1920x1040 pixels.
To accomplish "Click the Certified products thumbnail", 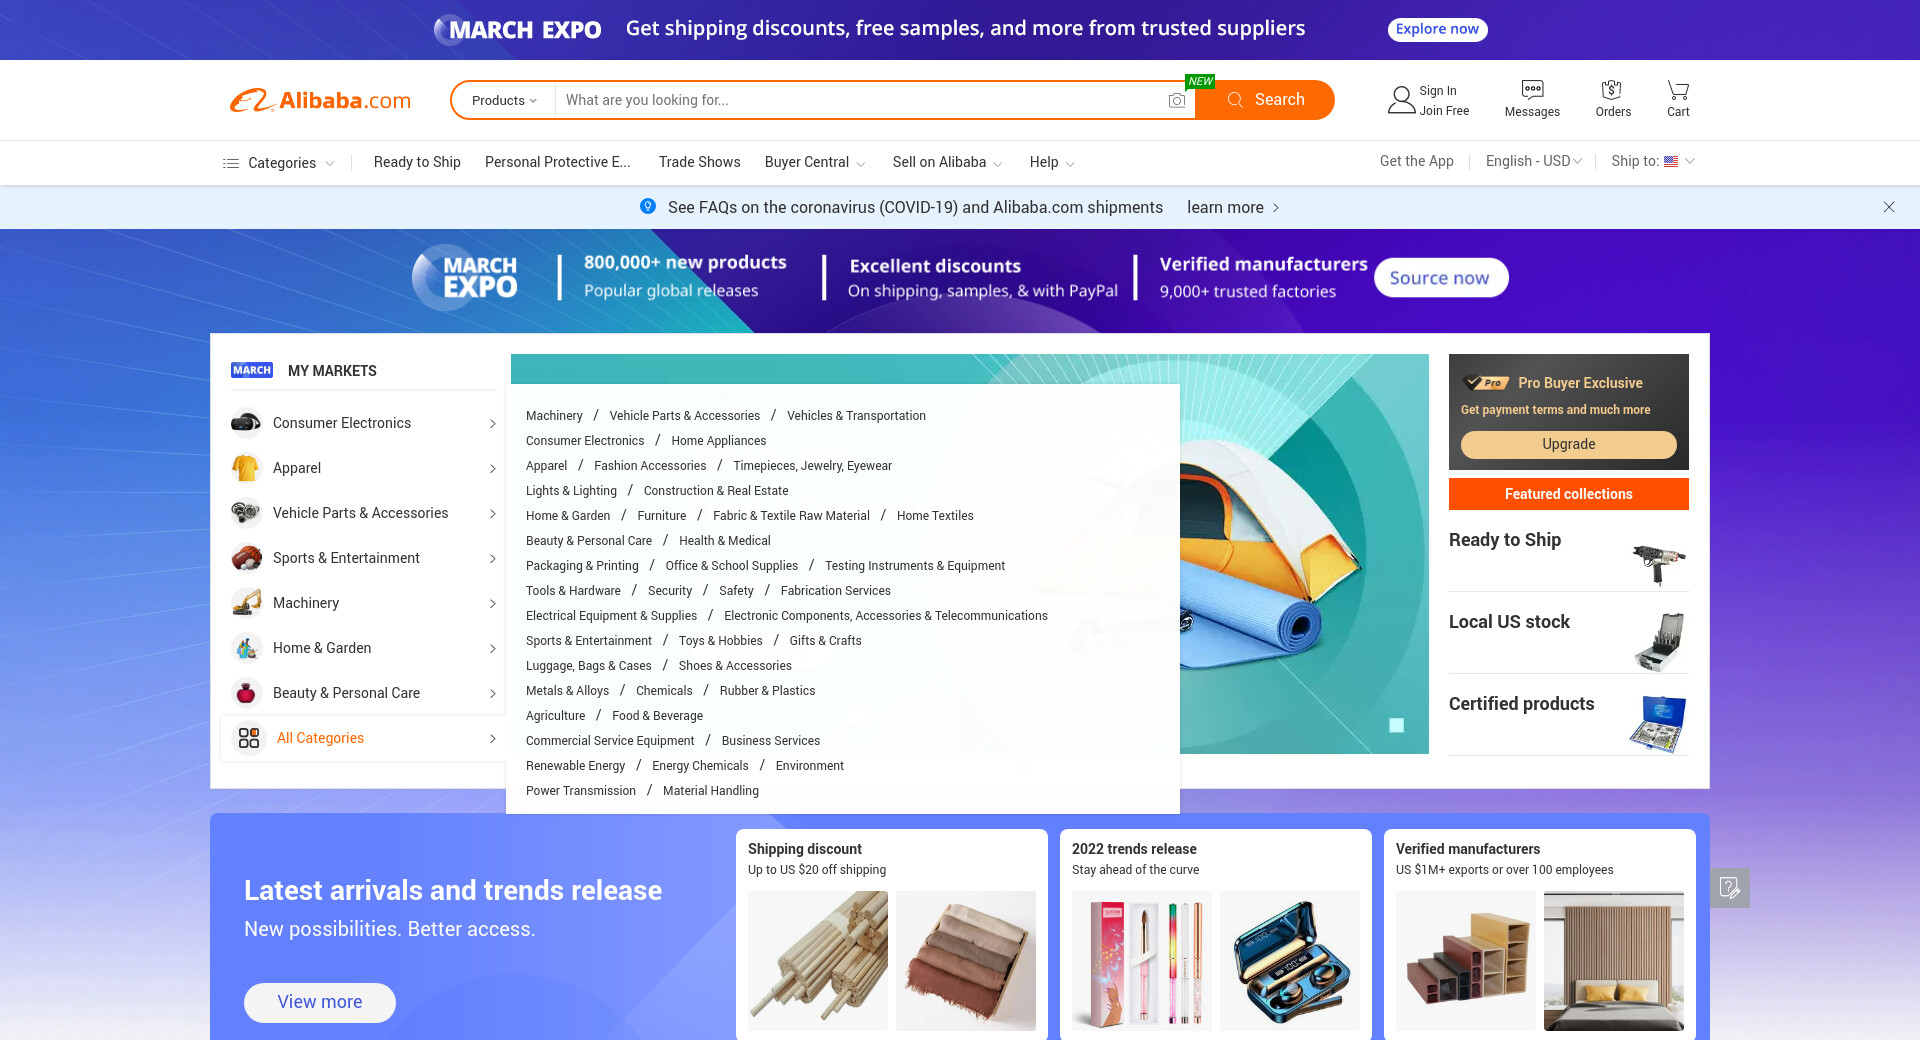I will [x=1659, y=724].
